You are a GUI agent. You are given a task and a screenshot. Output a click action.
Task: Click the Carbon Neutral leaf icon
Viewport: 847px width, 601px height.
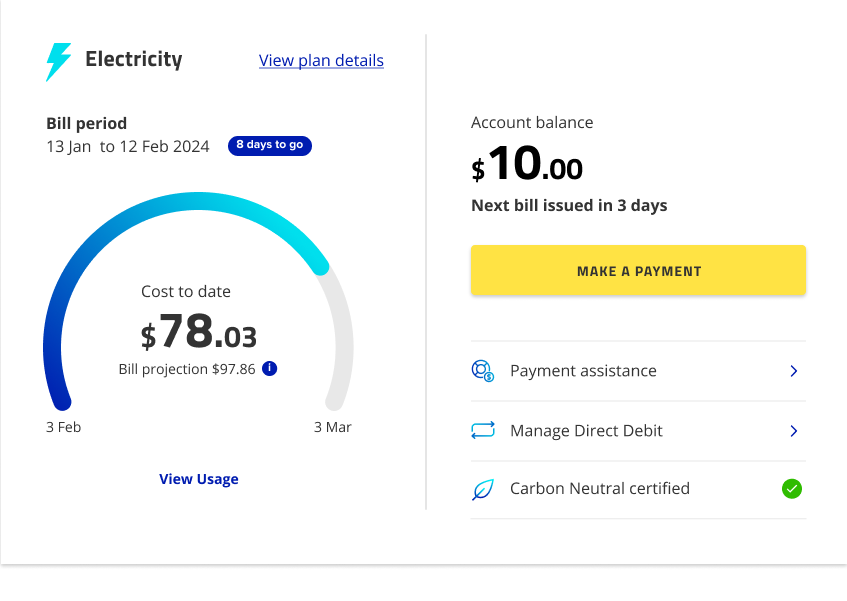(x=483, y=490)
